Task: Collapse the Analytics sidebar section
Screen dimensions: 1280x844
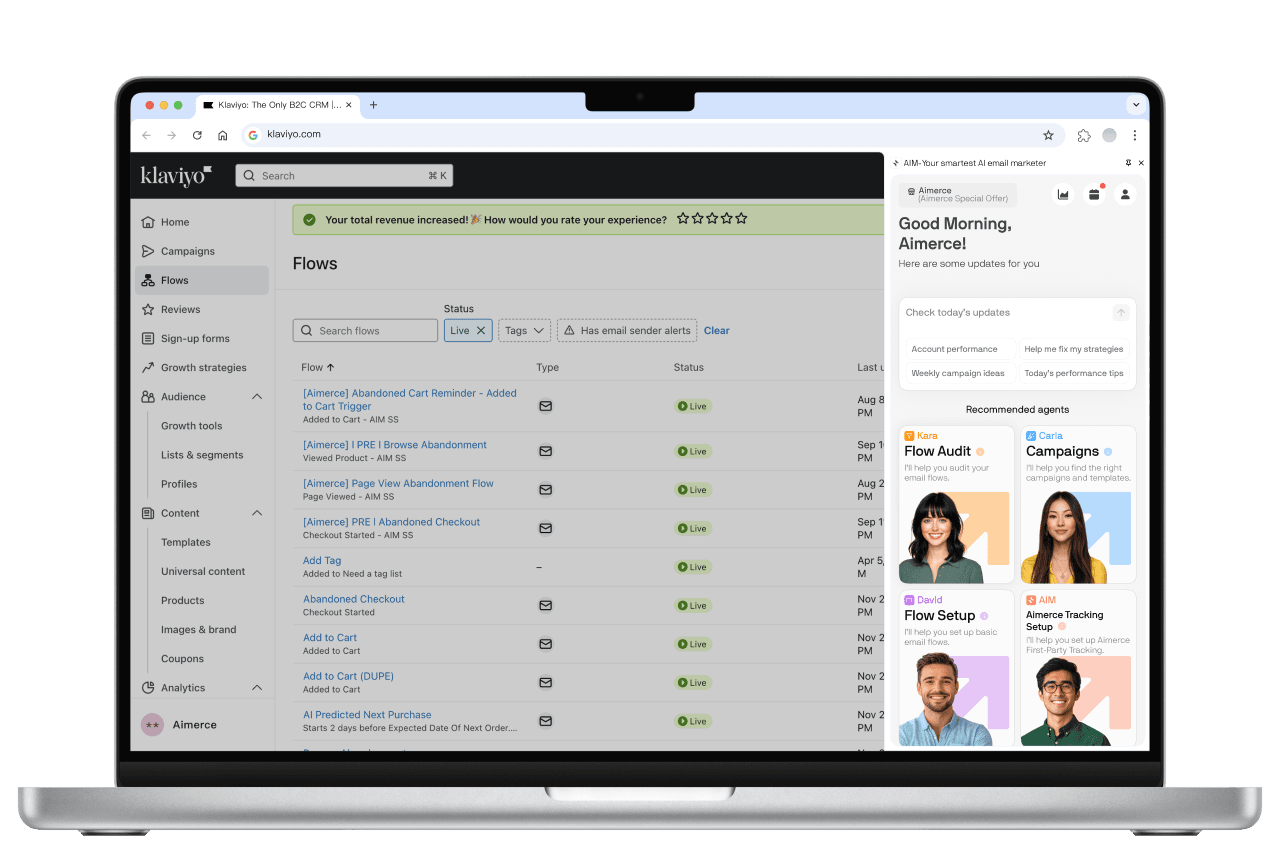Action: click(257, 688)
